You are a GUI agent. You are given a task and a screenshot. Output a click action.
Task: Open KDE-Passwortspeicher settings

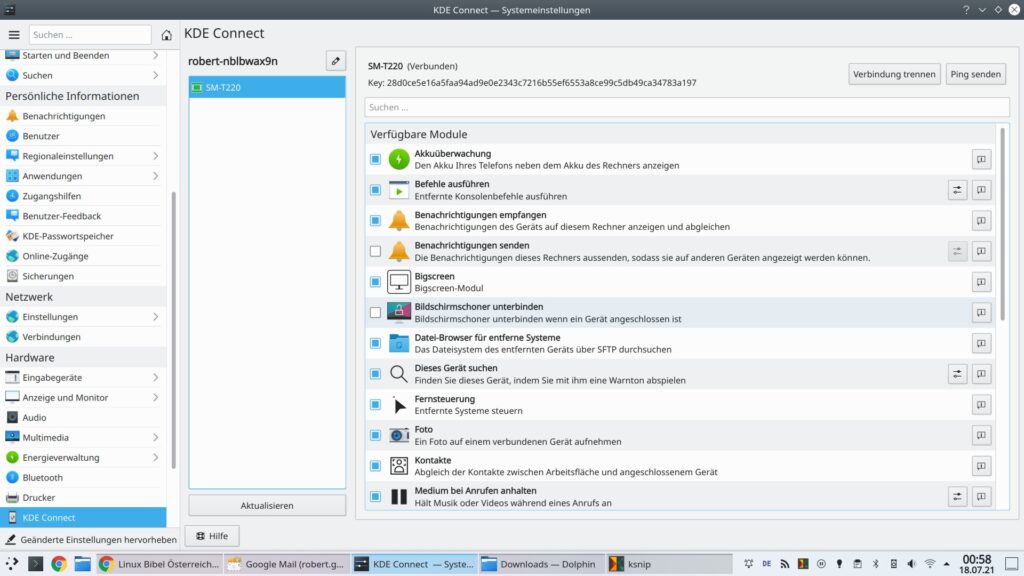[83, 236]
